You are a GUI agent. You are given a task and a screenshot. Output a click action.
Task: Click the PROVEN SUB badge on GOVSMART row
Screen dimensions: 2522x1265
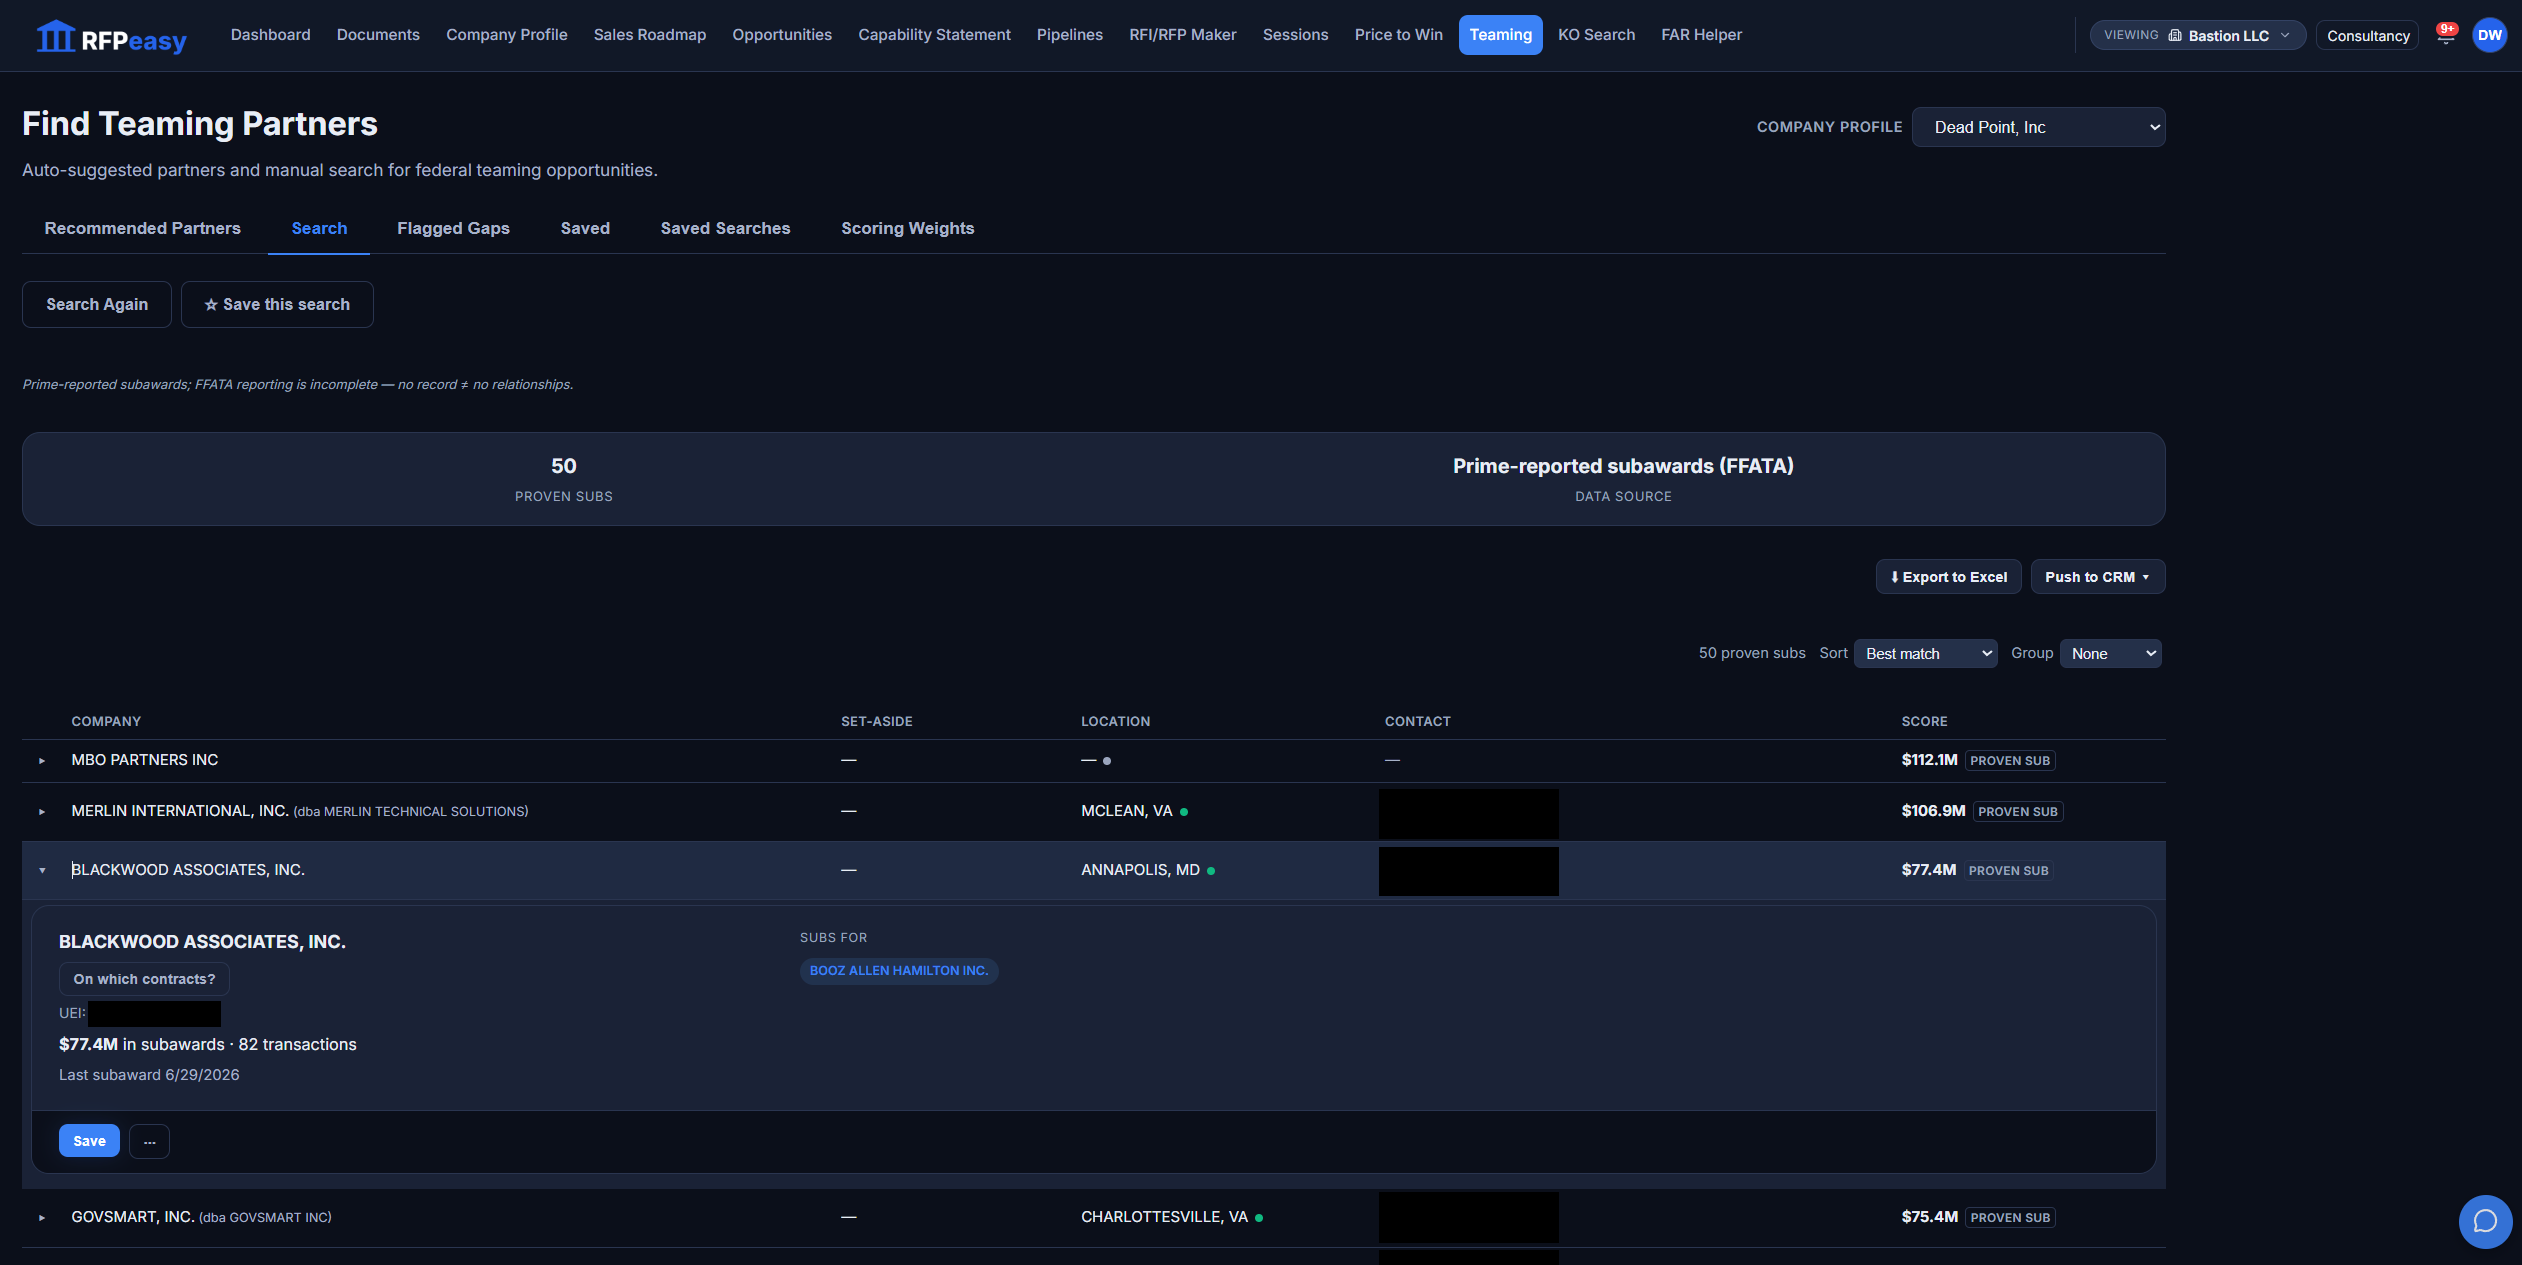(x=2010, y=1218)
